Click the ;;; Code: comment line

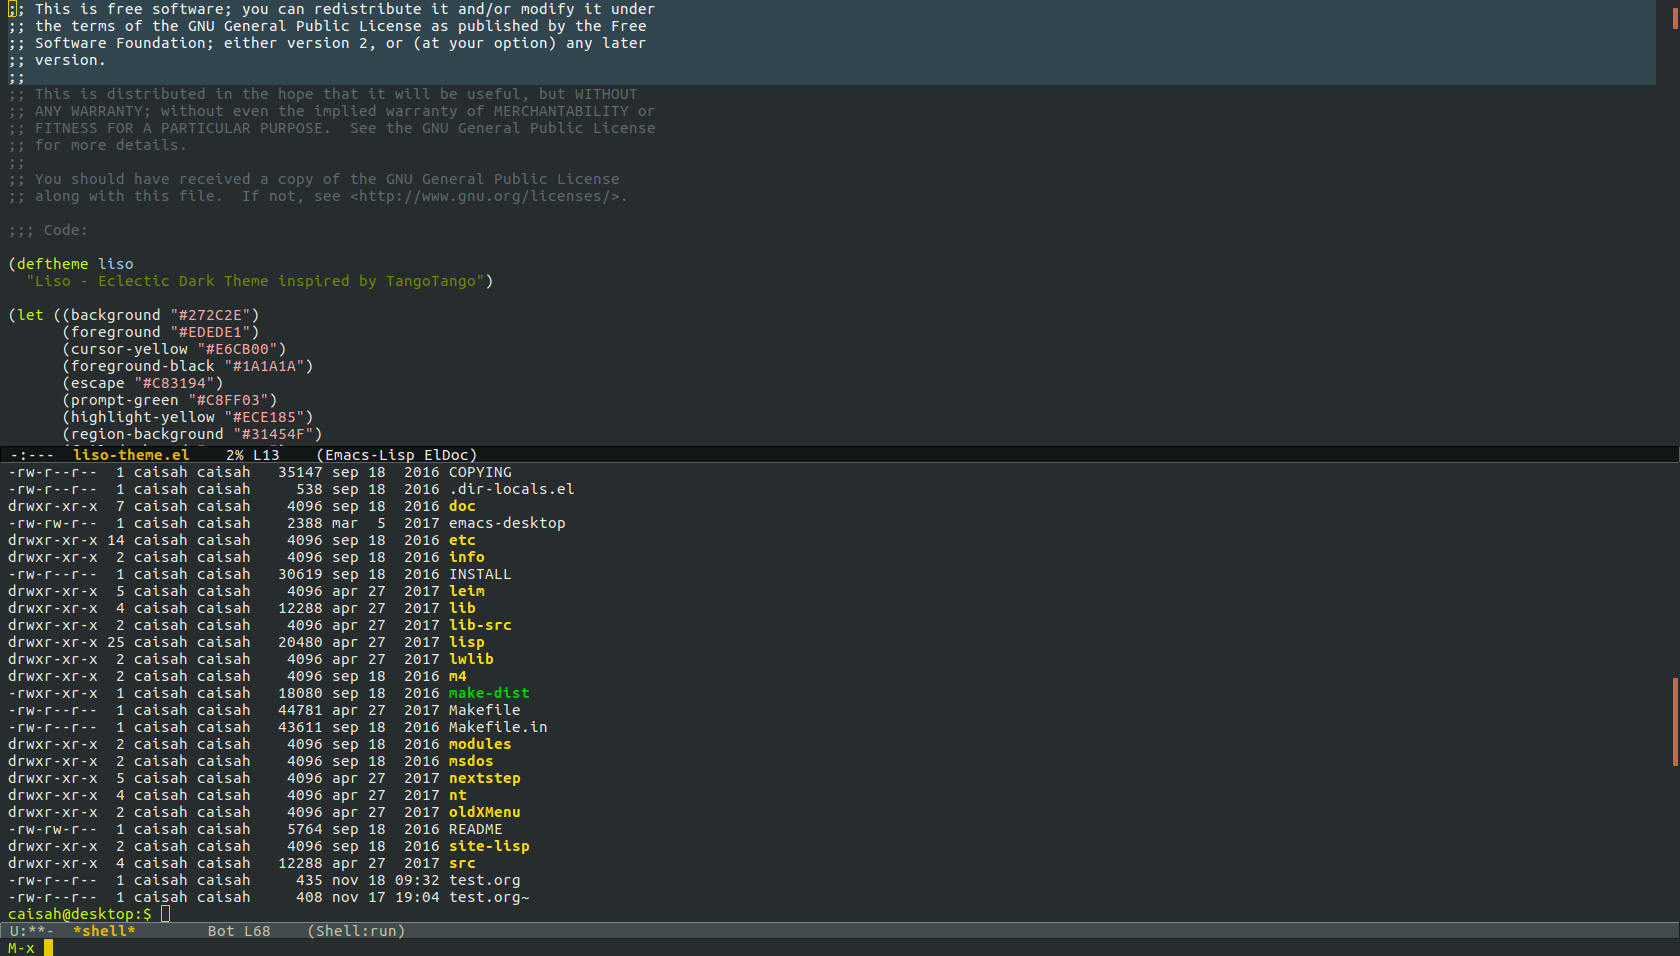pyautogui.click(x=48, y=230)
